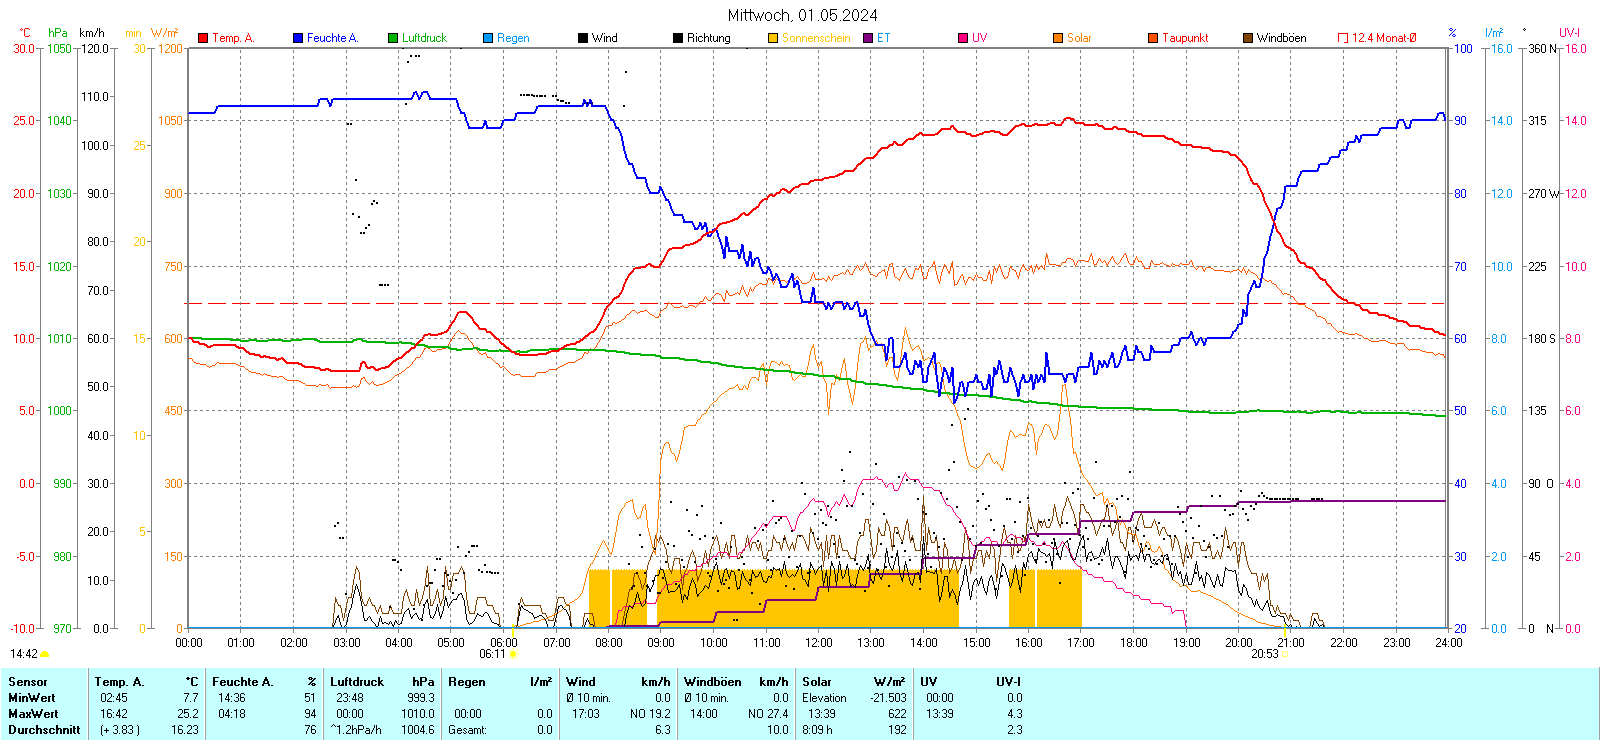The image size is (1600, 740).
Task: Click the brown Windböen legend square
Action: [1248, 38]
